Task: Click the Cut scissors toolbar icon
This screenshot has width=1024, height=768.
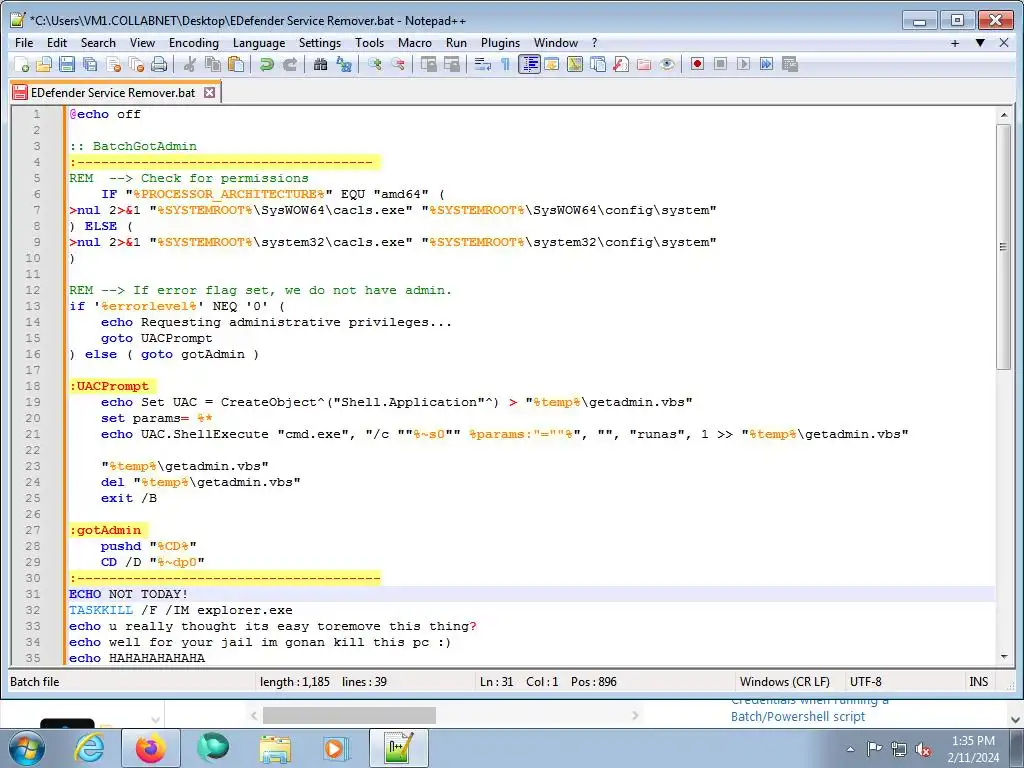Action: [x=190, y=64]
